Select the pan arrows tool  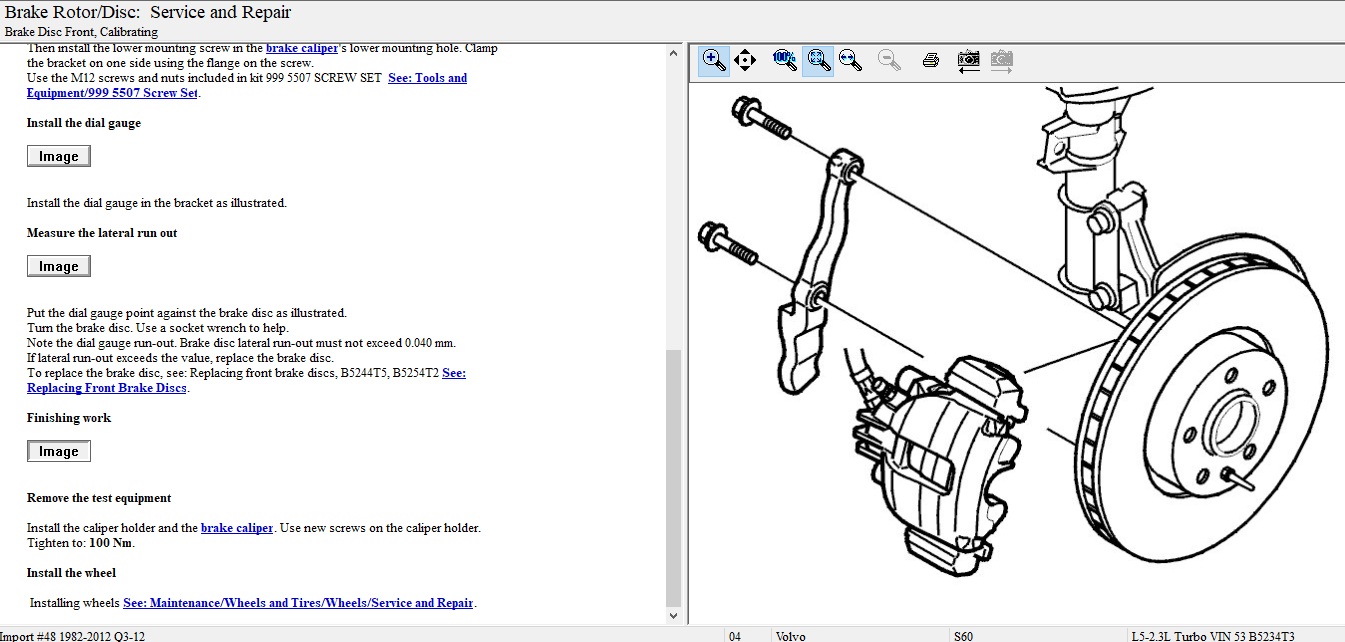click(745, 60)
